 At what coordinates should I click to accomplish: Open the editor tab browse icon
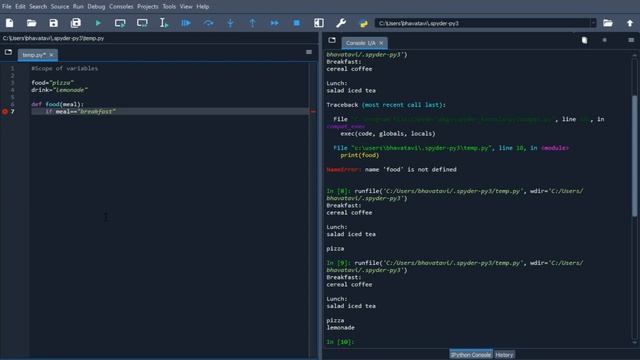pyautogui.click(x=8, y=52)
